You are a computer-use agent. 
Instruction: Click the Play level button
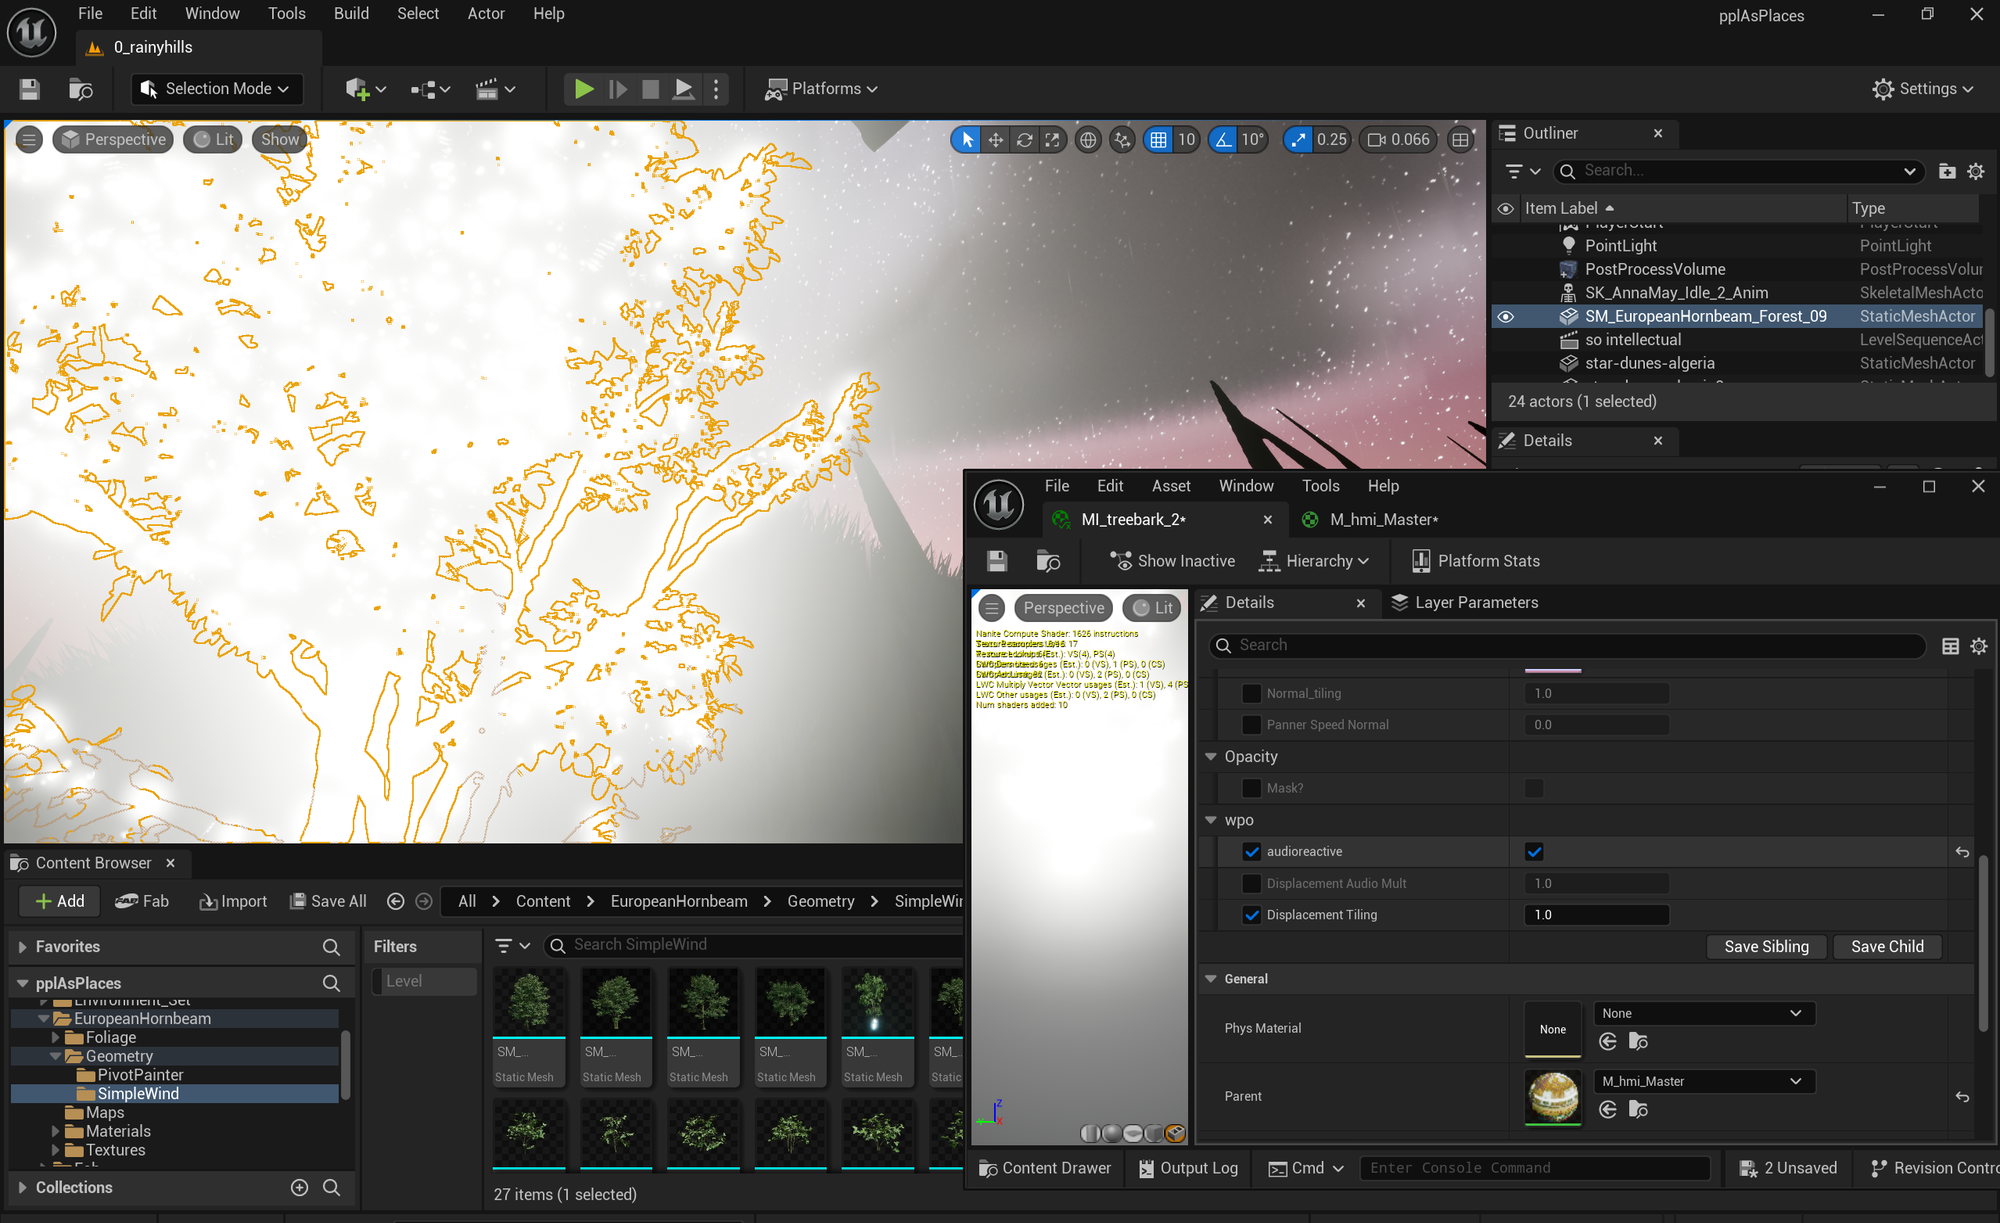click(583, 89)
